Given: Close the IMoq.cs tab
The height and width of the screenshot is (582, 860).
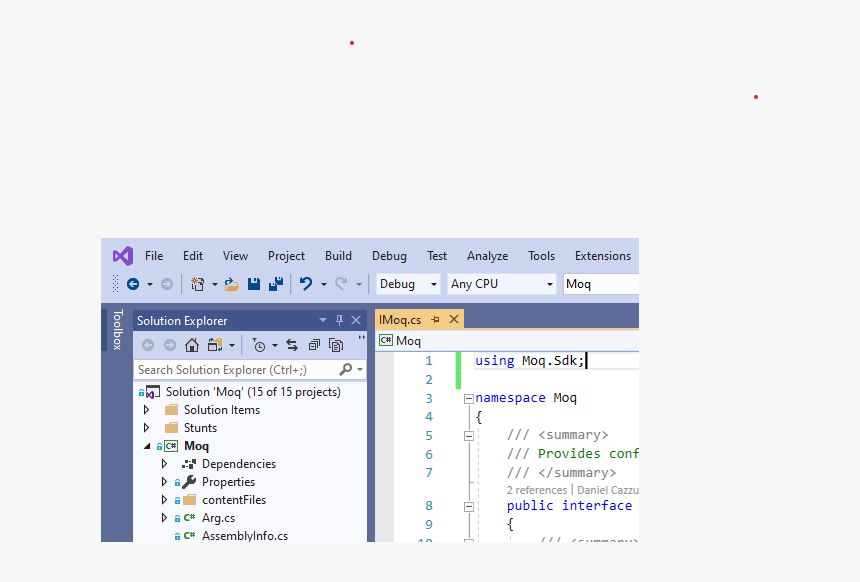Looking at the screenshot, I should tap(454, 319).
